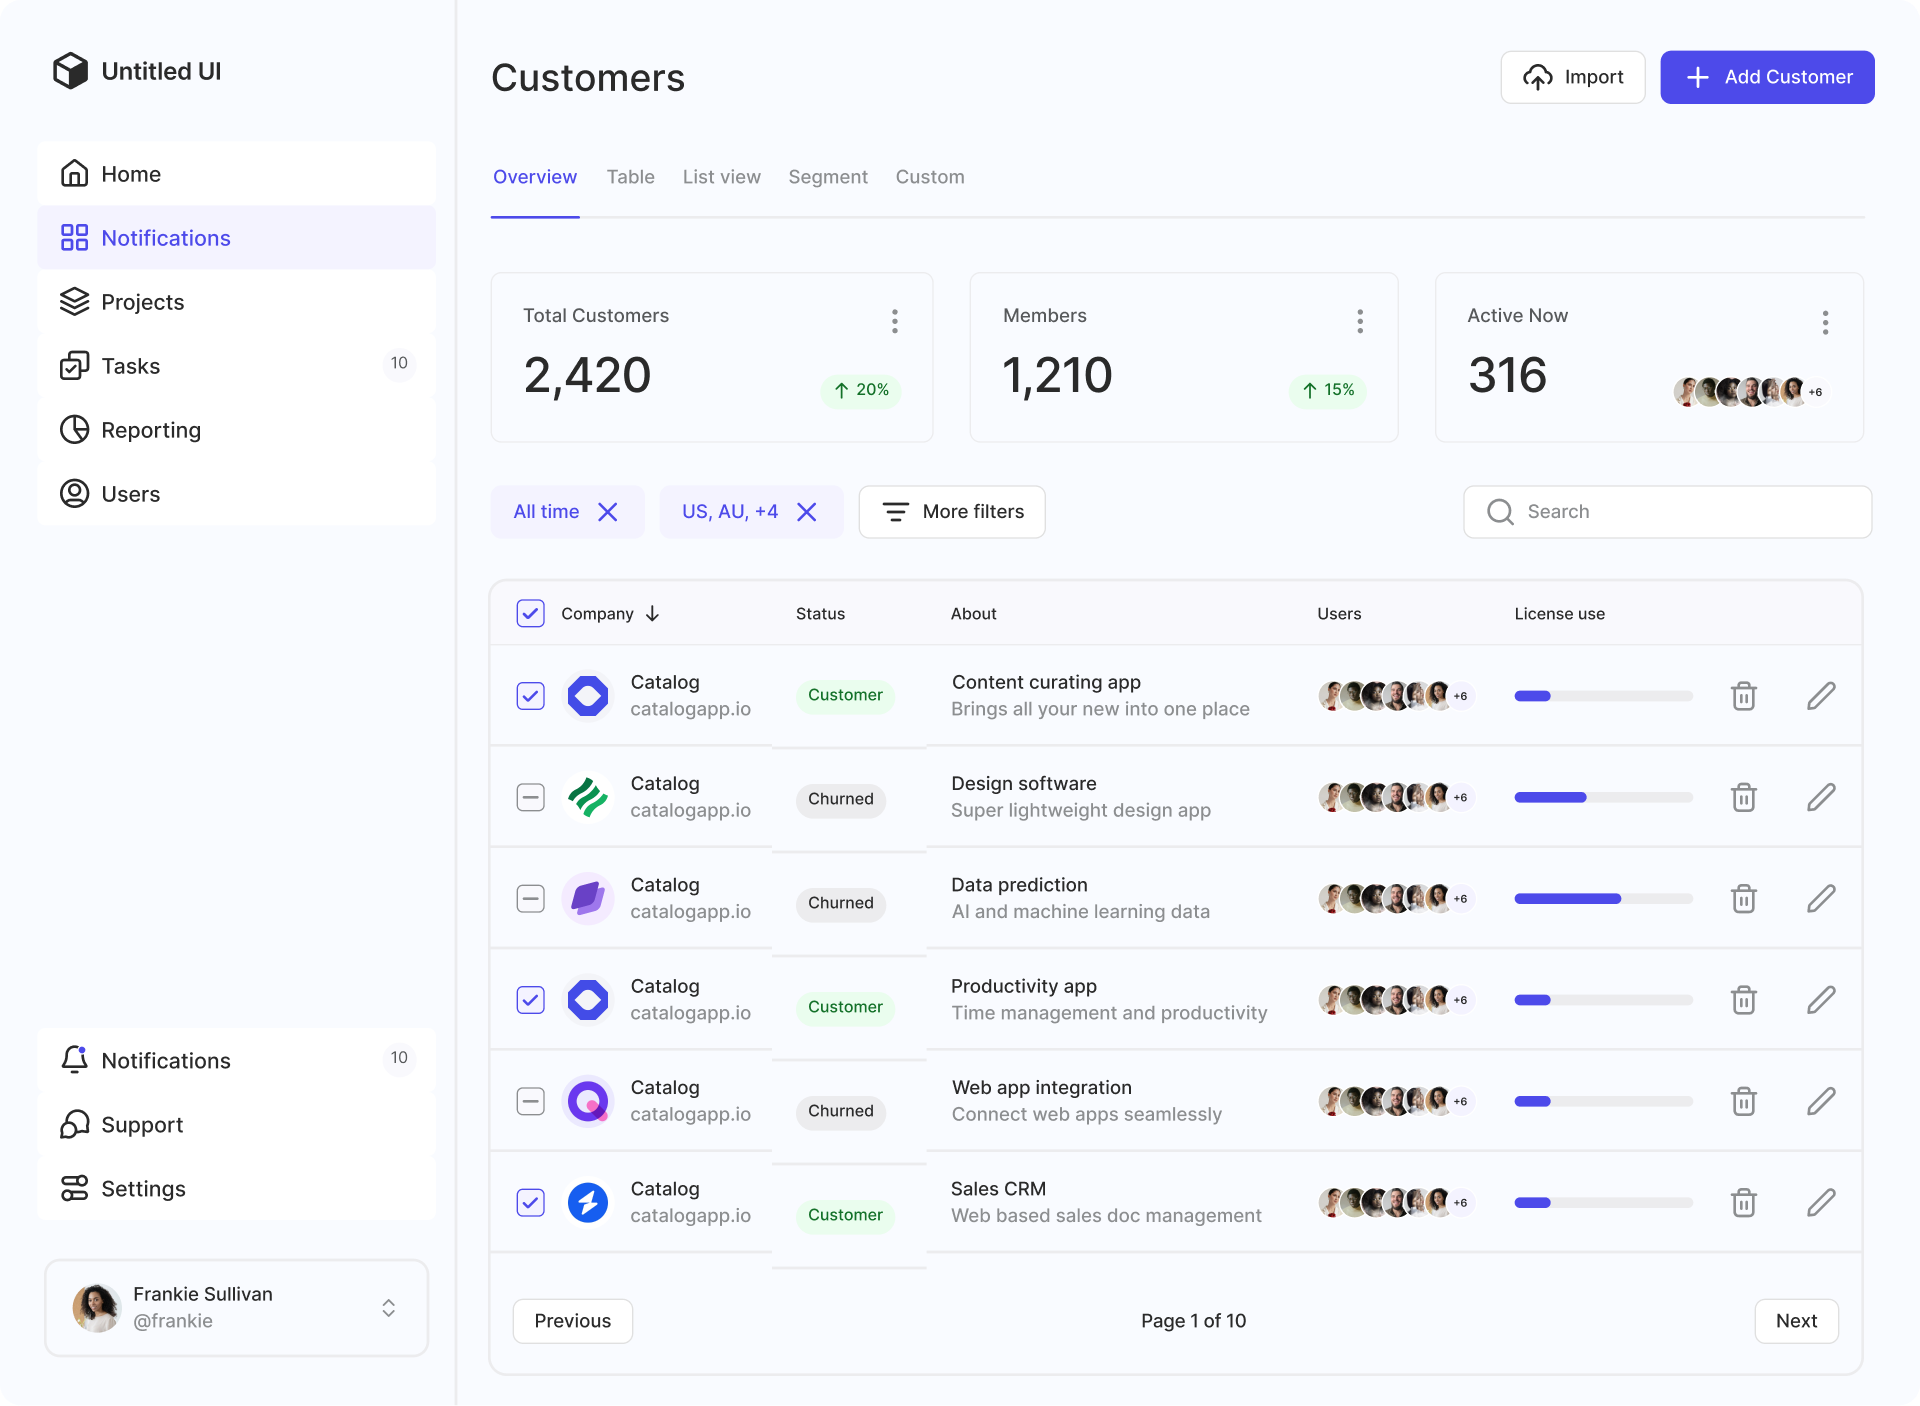Screen dimensions: 1920x1406
Task: Click the Untitled UI cube logo
Action: [x=71, y=71]
